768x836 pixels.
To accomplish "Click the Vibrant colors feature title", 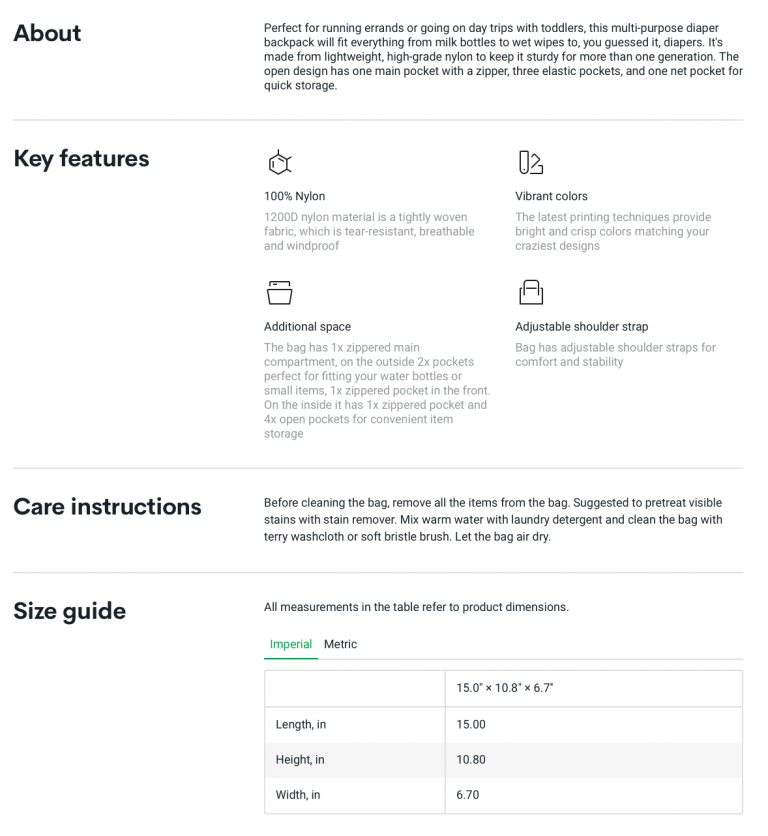I will [551, 196].
